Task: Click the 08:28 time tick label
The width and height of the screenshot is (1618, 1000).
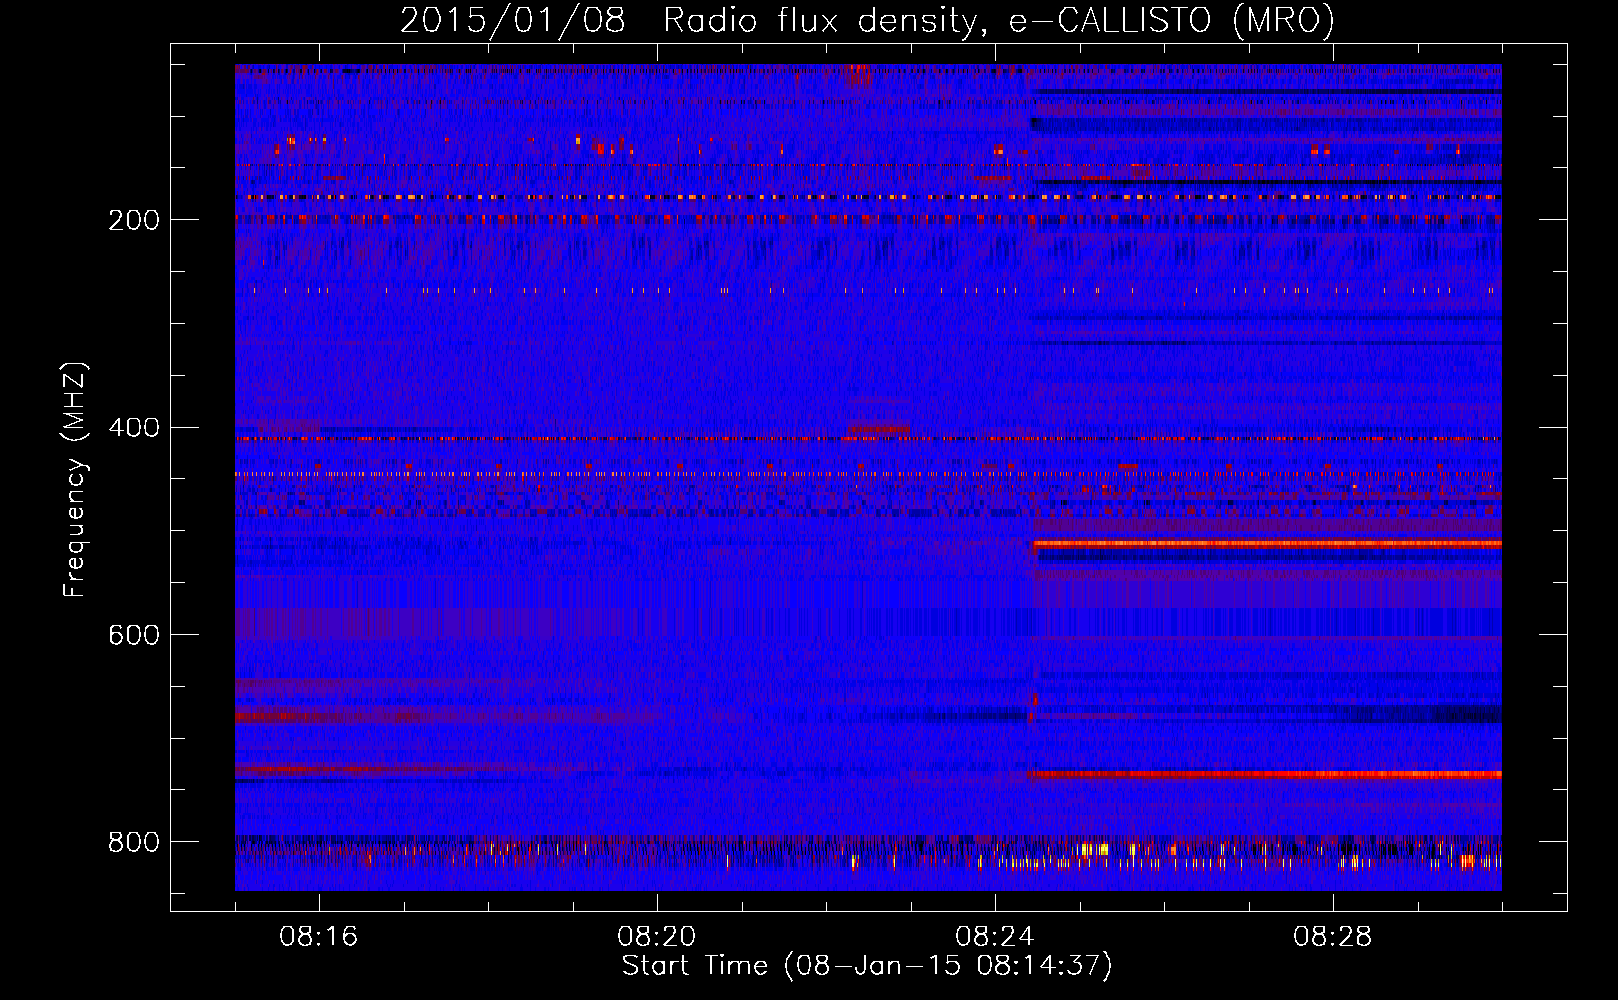Action: (1333, 937)
